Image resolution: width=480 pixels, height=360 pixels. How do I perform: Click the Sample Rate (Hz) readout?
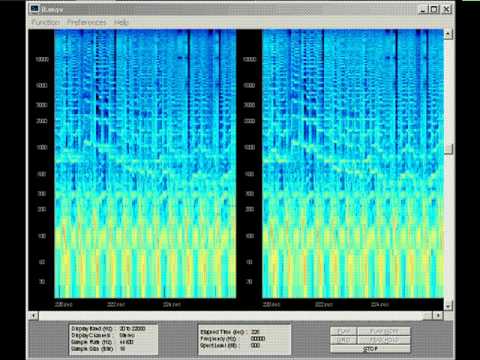103,342
